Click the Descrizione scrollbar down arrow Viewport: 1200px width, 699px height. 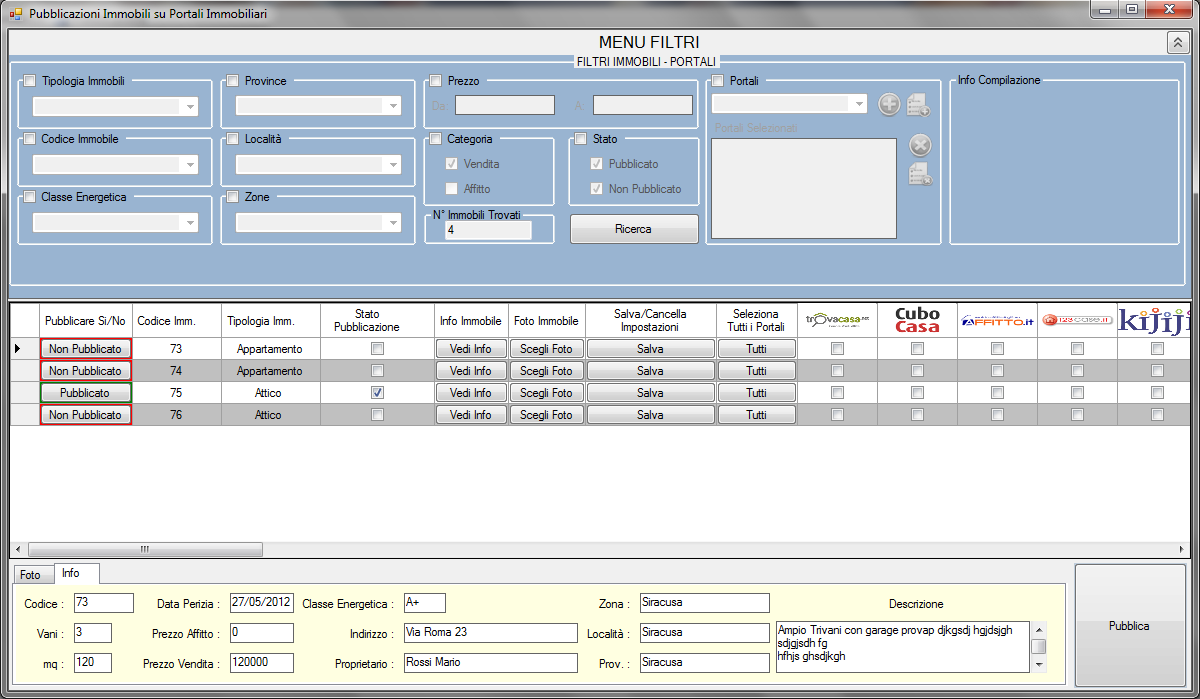[1039, 664]
